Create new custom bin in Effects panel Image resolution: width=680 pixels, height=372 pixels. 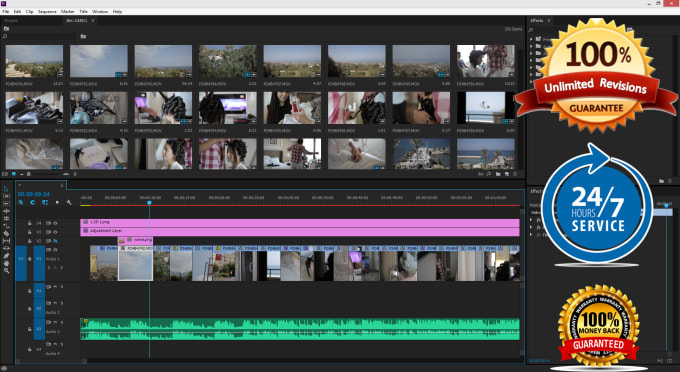tap(661, 181)
